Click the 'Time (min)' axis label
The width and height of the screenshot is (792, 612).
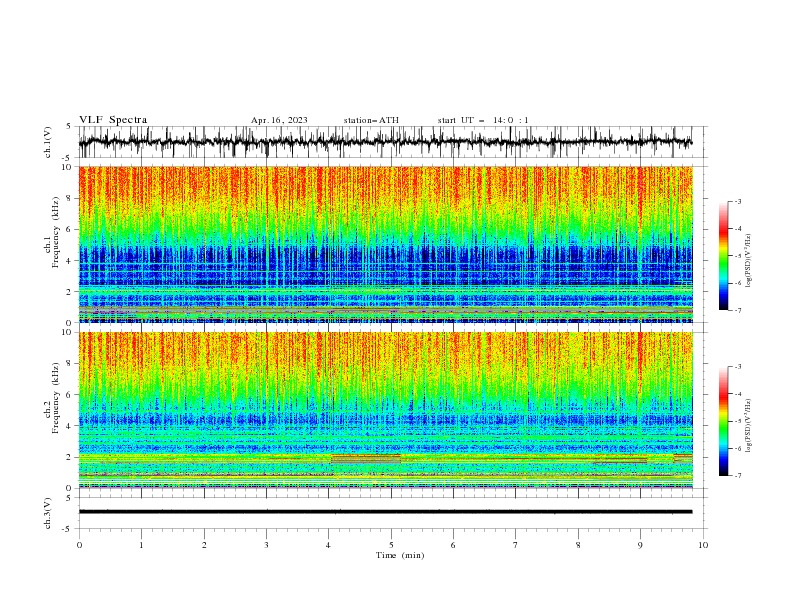[400, 555]
